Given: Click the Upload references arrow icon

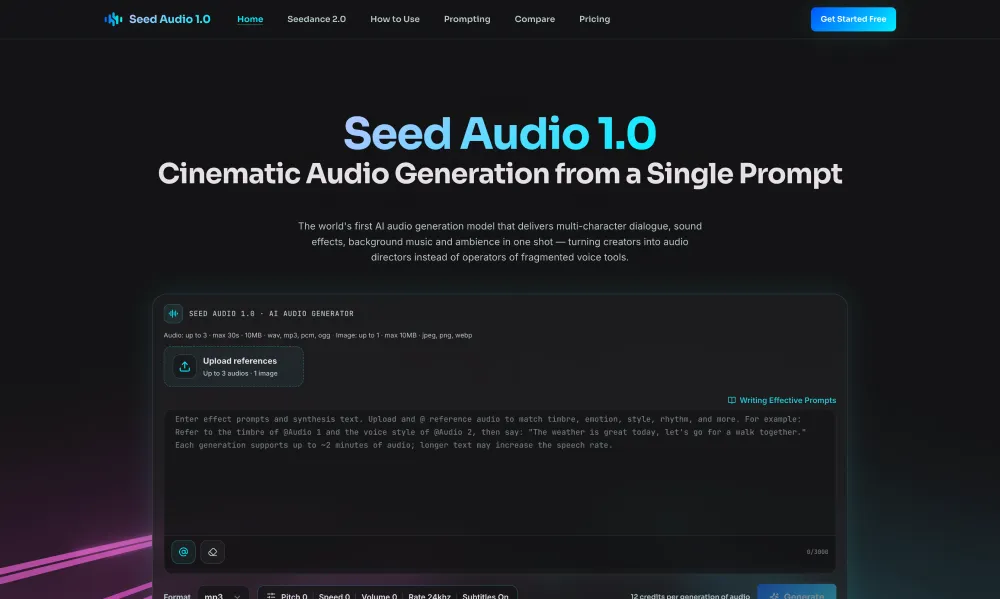Looking at the screenshot, I should pyautogui.click(x=184, y=366).
